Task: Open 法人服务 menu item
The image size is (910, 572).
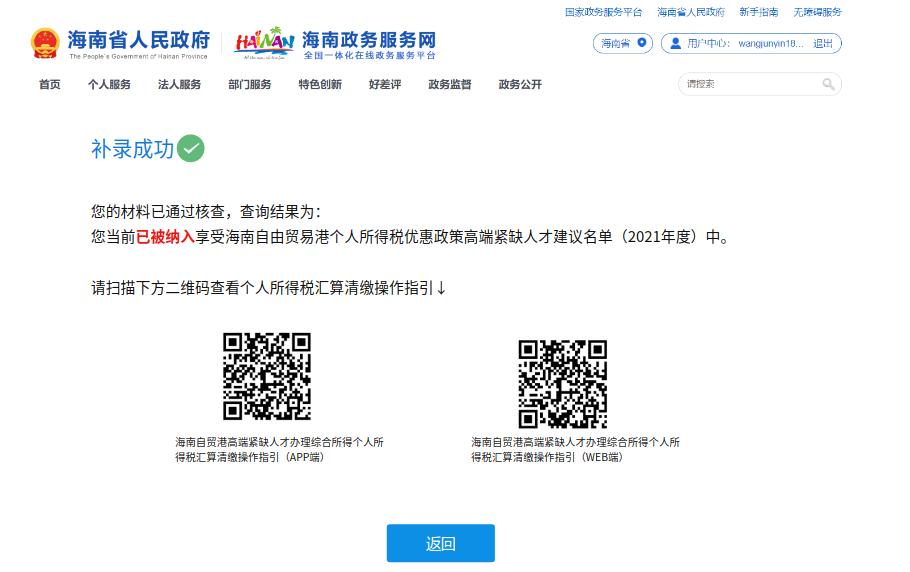Action: click(x=179, y=85)
